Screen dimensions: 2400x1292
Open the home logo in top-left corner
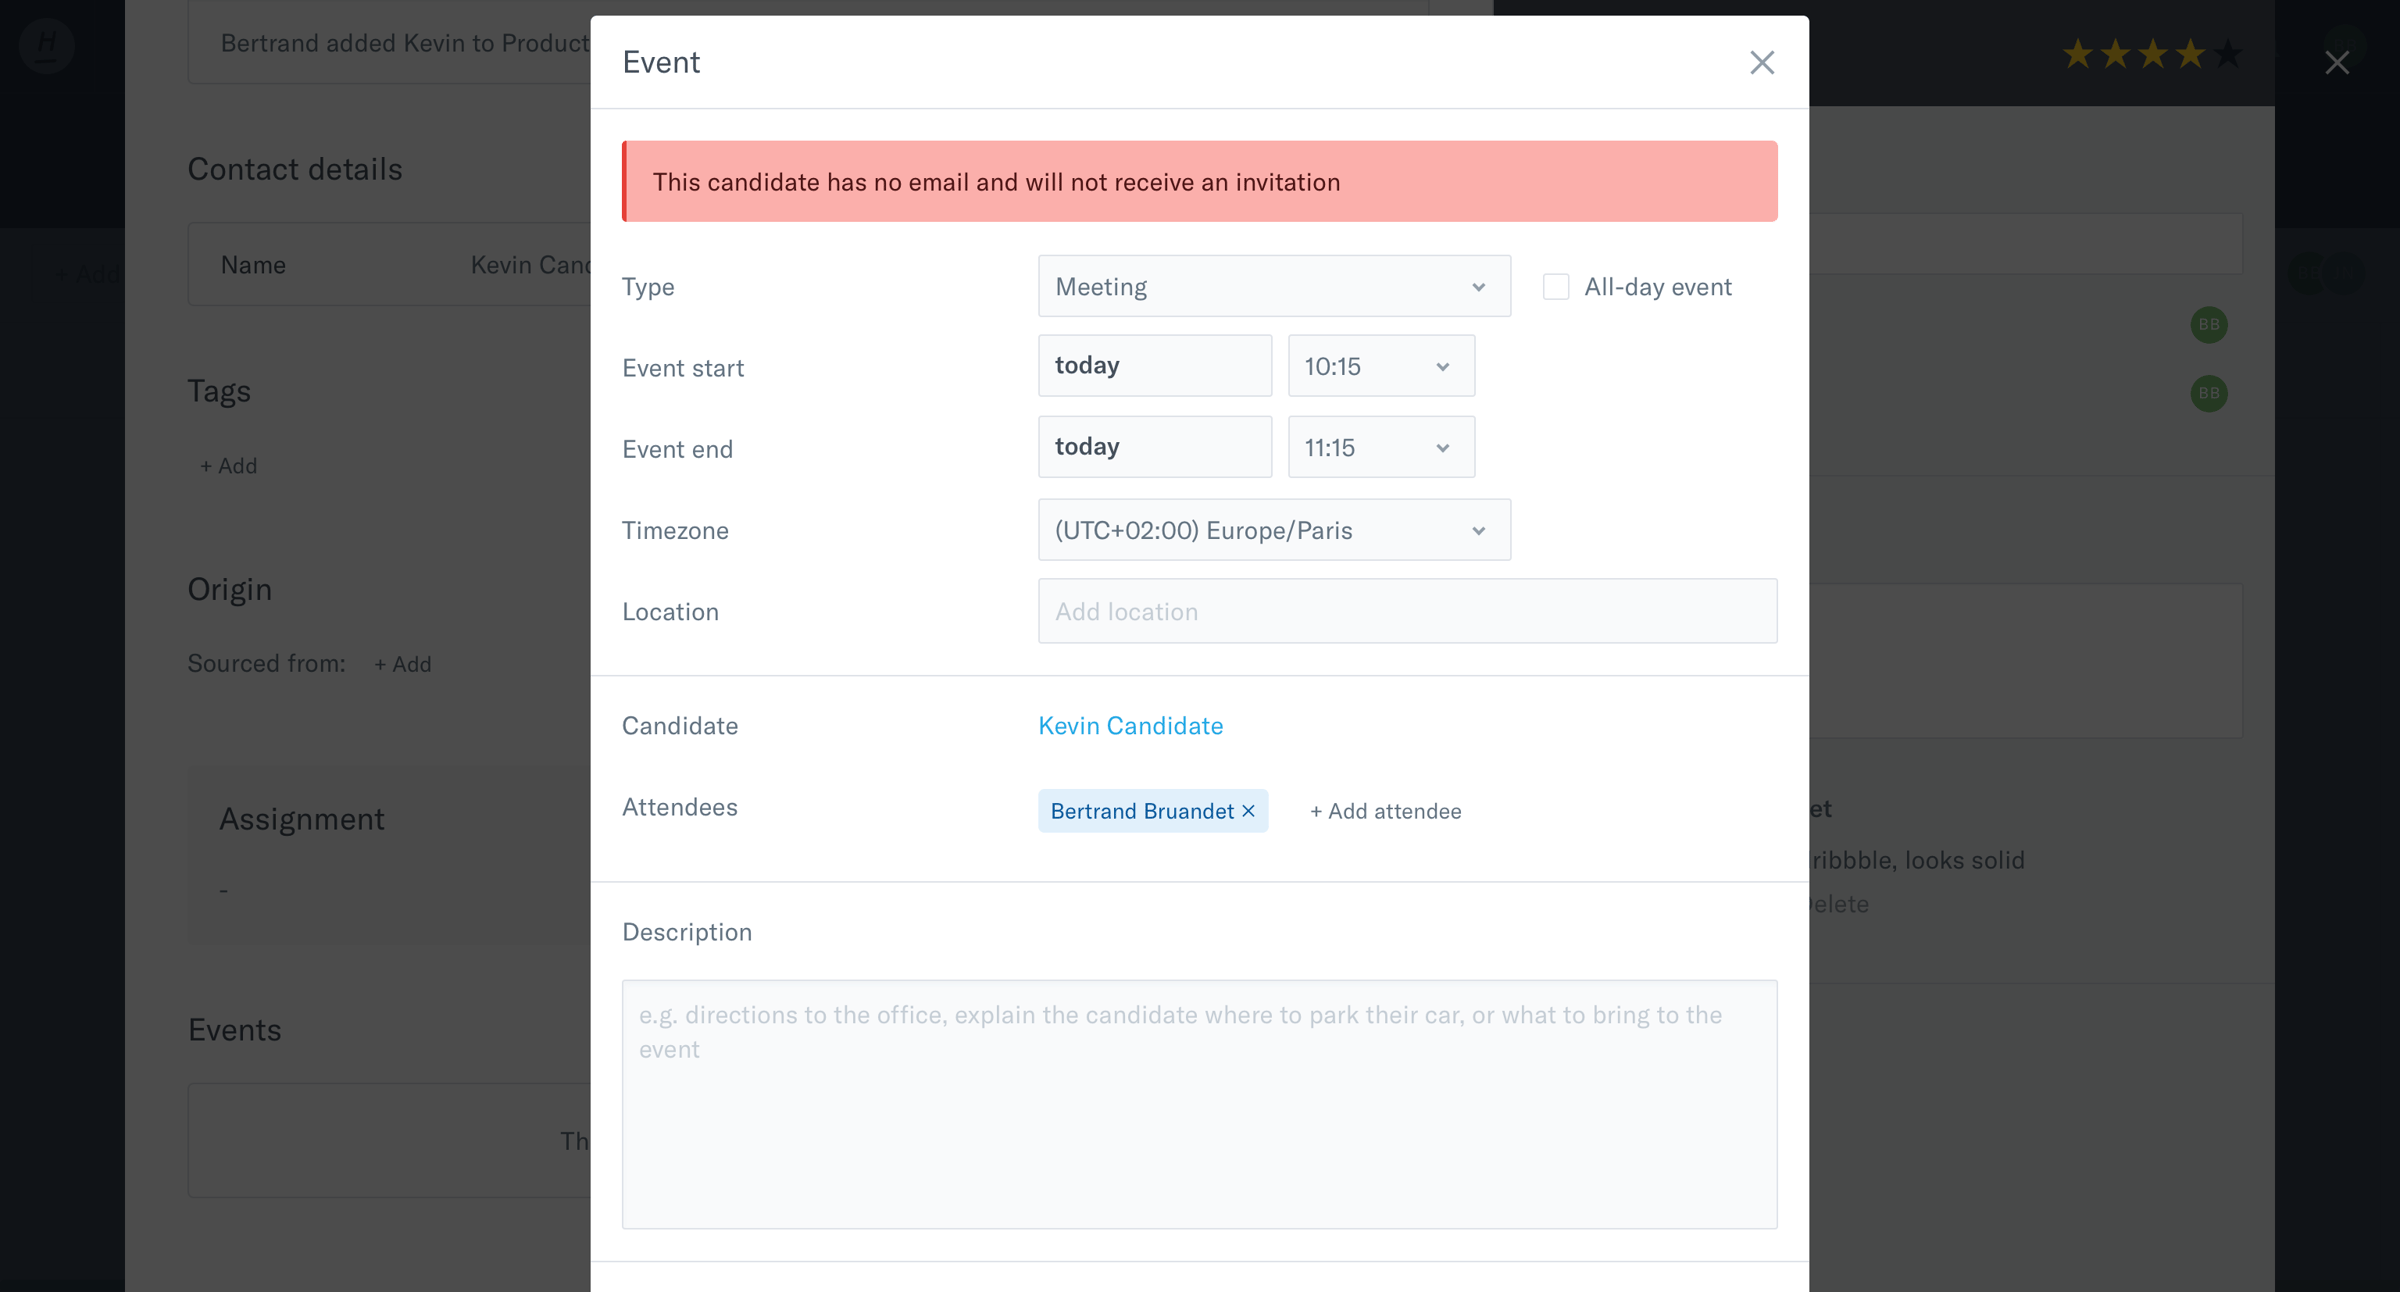[x=46, y=45]
